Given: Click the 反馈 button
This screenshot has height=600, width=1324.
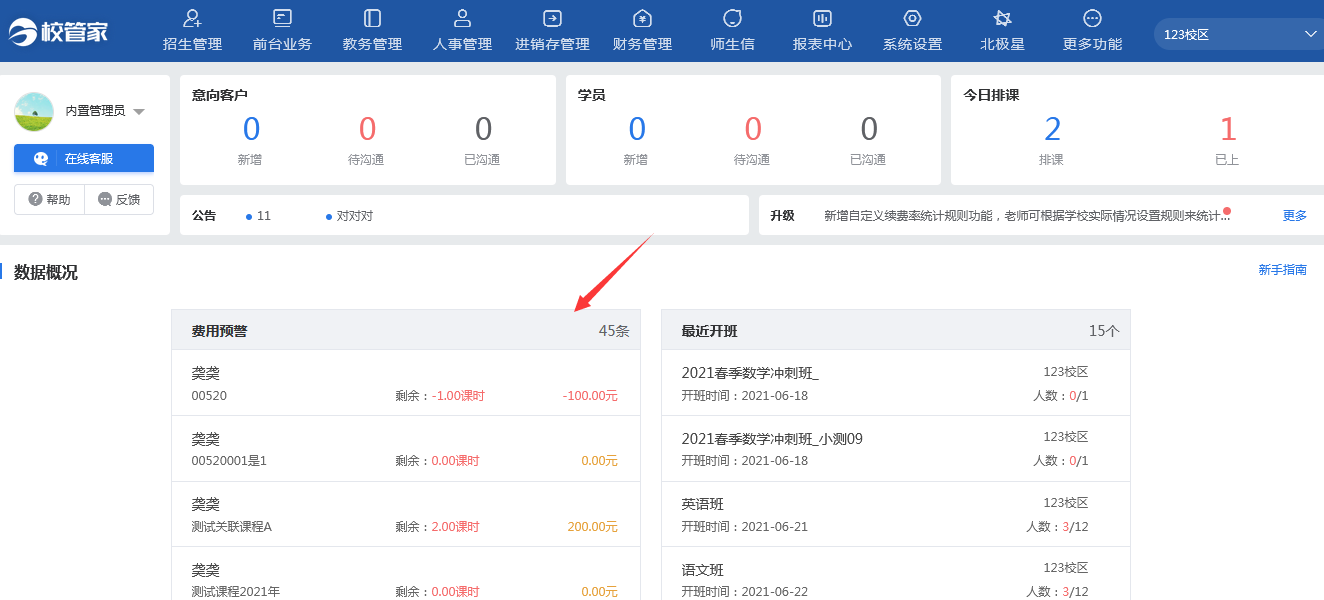Looking at the screenshot, I should [x=119, y=199].
